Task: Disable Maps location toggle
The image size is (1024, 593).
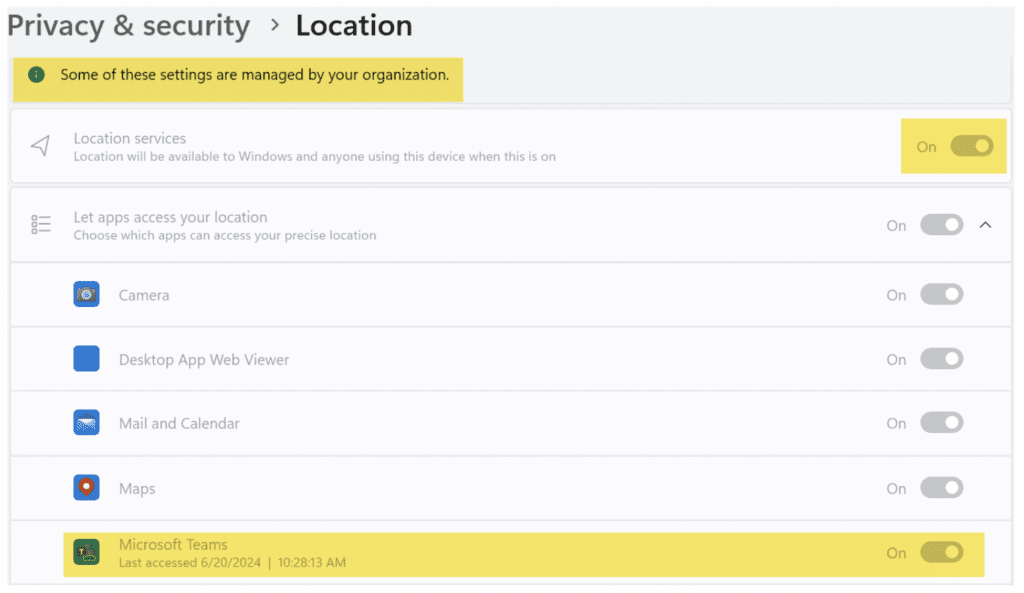Action: coord(942,488)
